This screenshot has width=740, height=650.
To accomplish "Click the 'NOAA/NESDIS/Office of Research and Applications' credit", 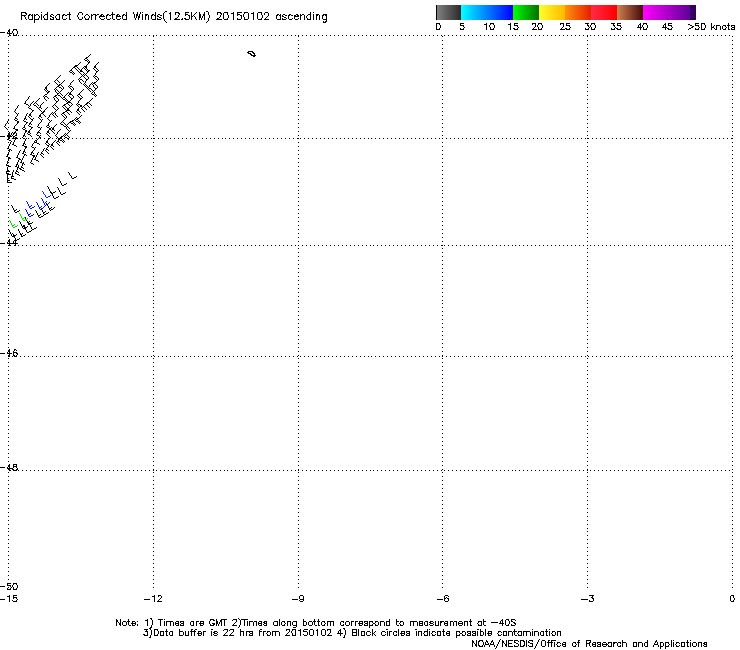I will pos(589,644).
